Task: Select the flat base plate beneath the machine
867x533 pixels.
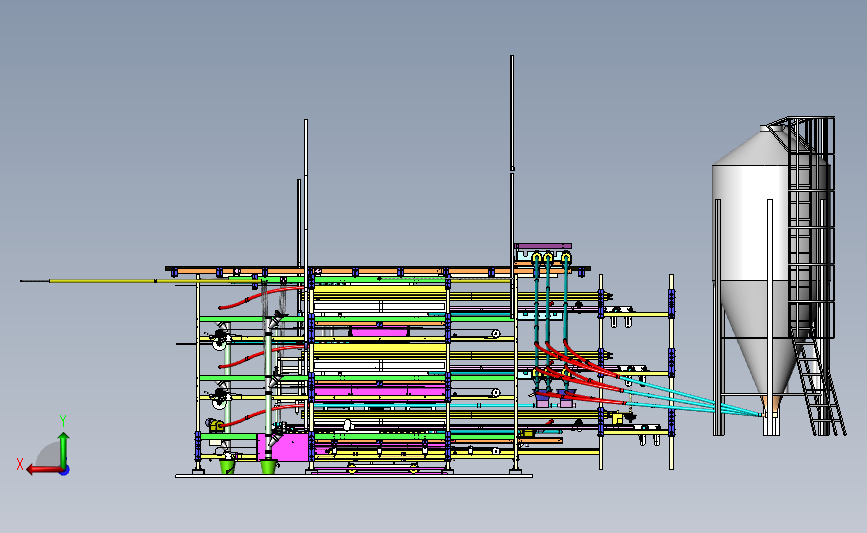Action: pos(354,475)
